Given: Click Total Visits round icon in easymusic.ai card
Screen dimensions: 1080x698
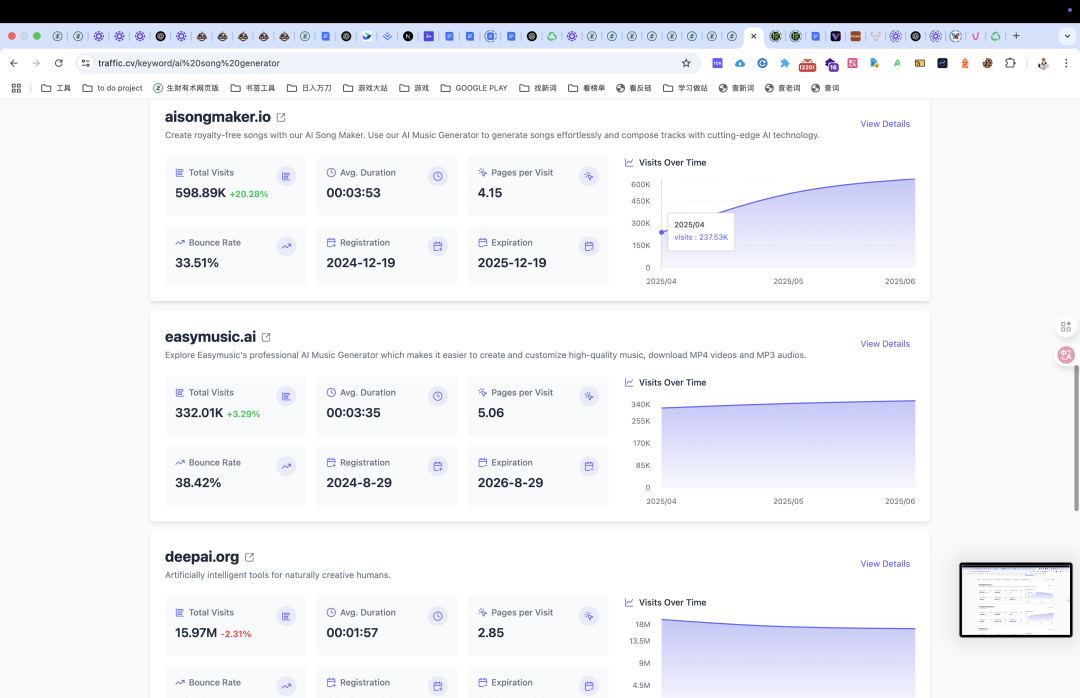Looking at the screenshot, I should tap(286, 396).
